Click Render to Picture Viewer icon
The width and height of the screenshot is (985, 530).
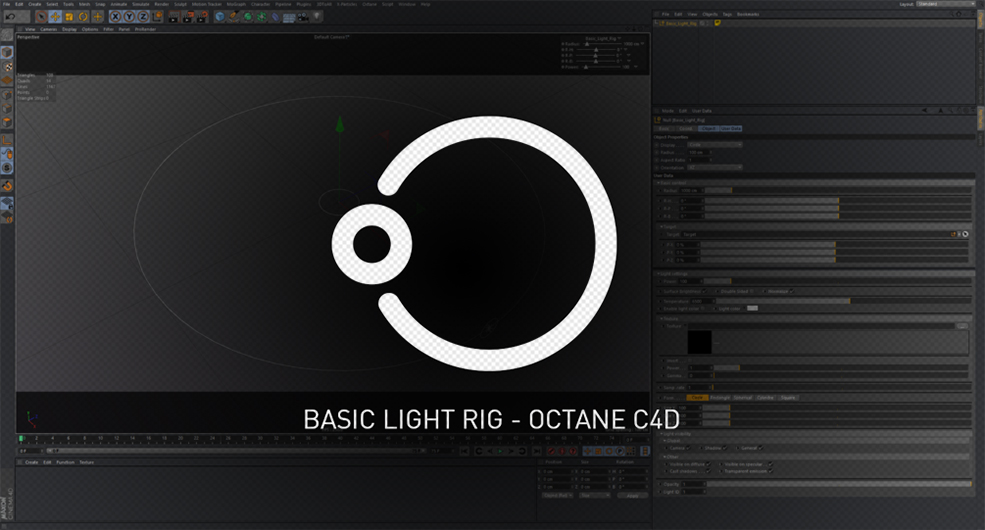188,17
